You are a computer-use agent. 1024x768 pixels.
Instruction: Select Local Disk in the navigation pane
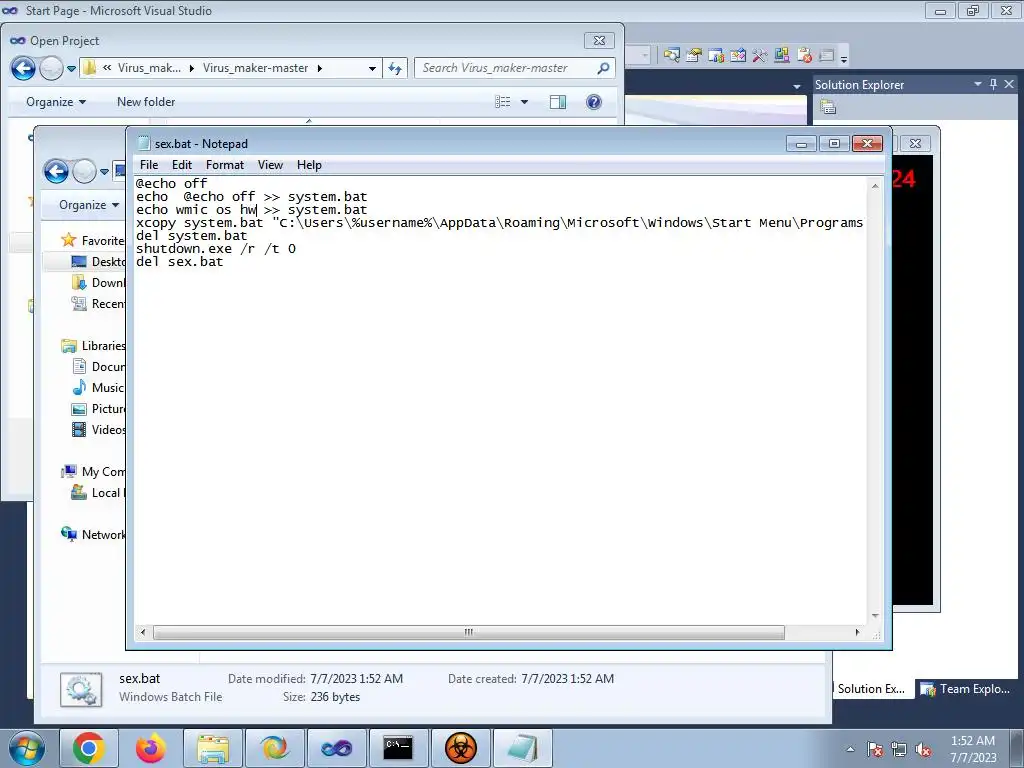(98, 493)
